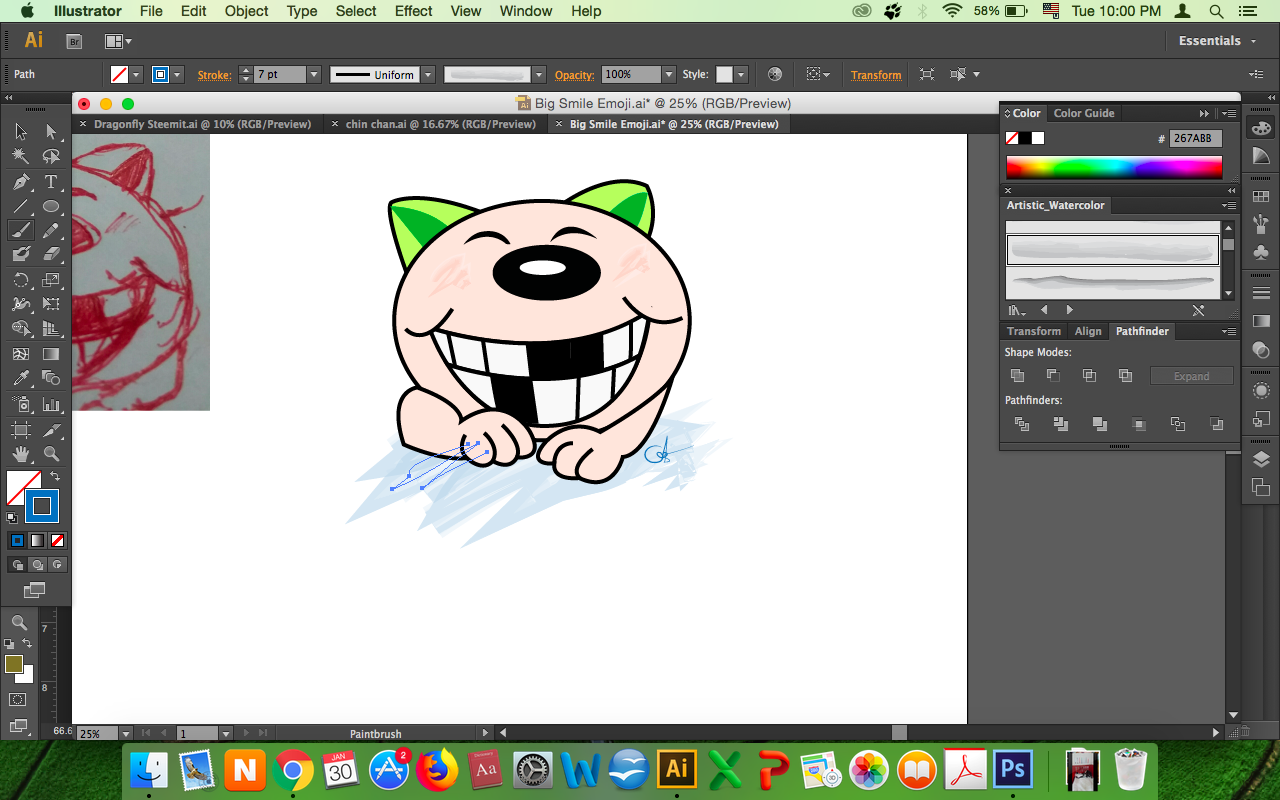Screen dimensions: 1280x800
Task: Choose the Shape Builder tool
Action: 21,329
